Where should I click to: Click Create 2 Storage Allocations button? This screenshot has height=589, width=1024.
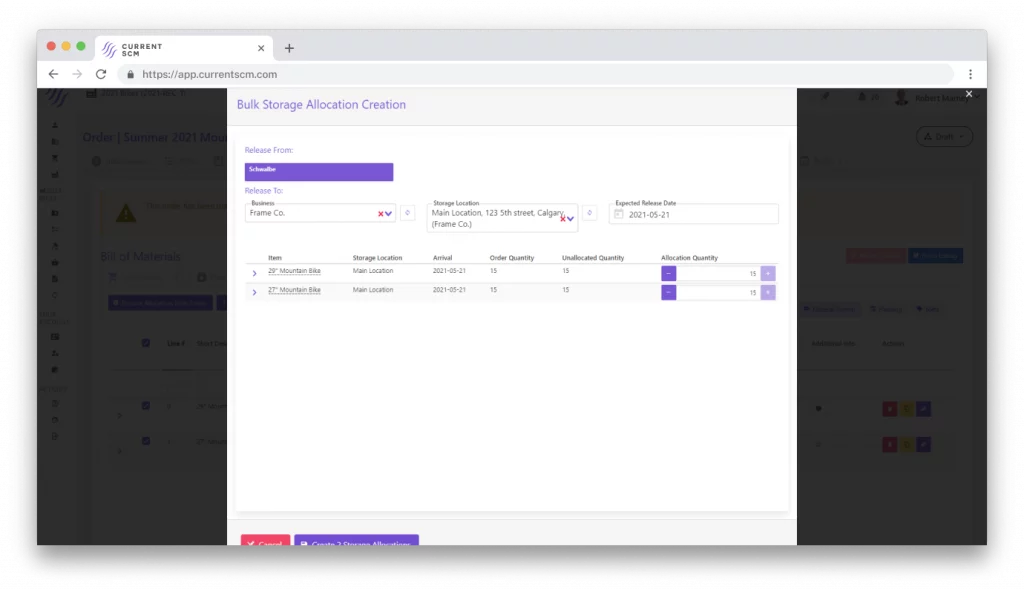click(x=356, y=541)
